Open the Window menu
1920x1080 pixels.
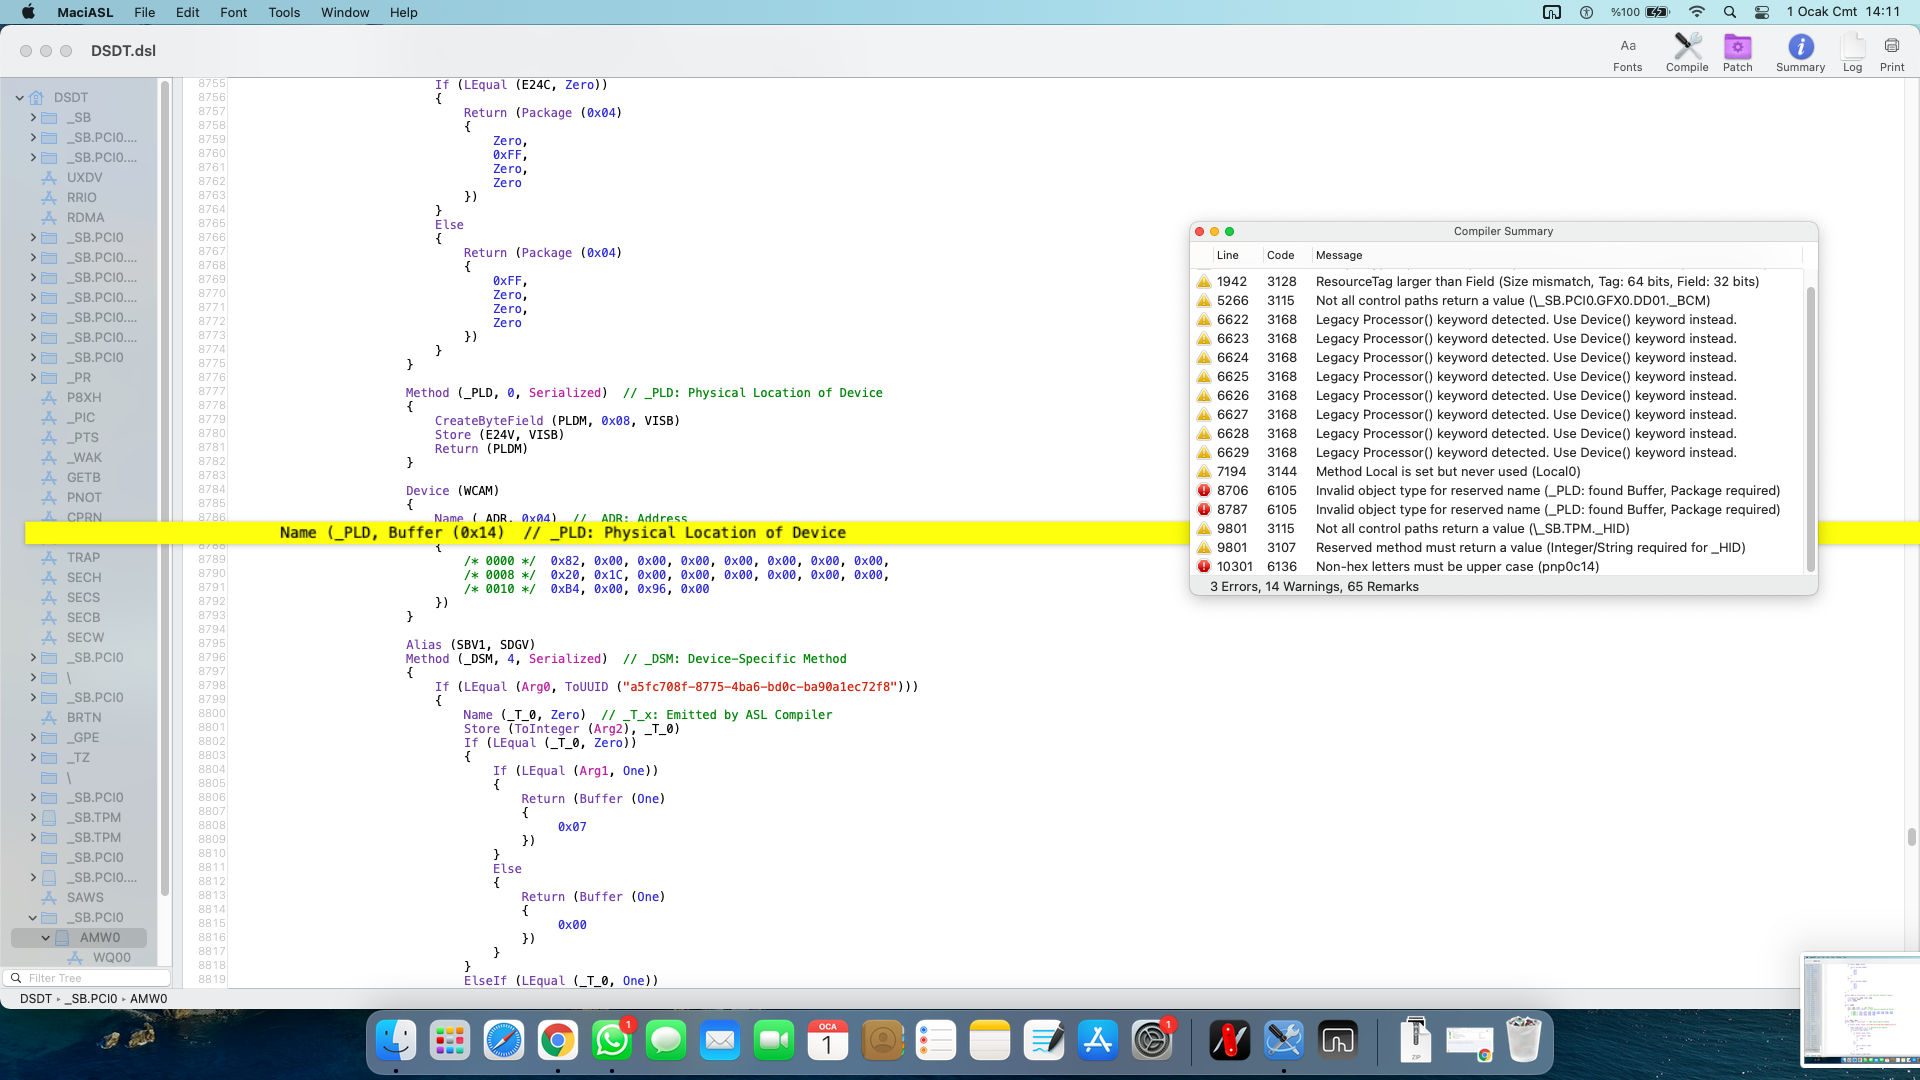point(345,12)
